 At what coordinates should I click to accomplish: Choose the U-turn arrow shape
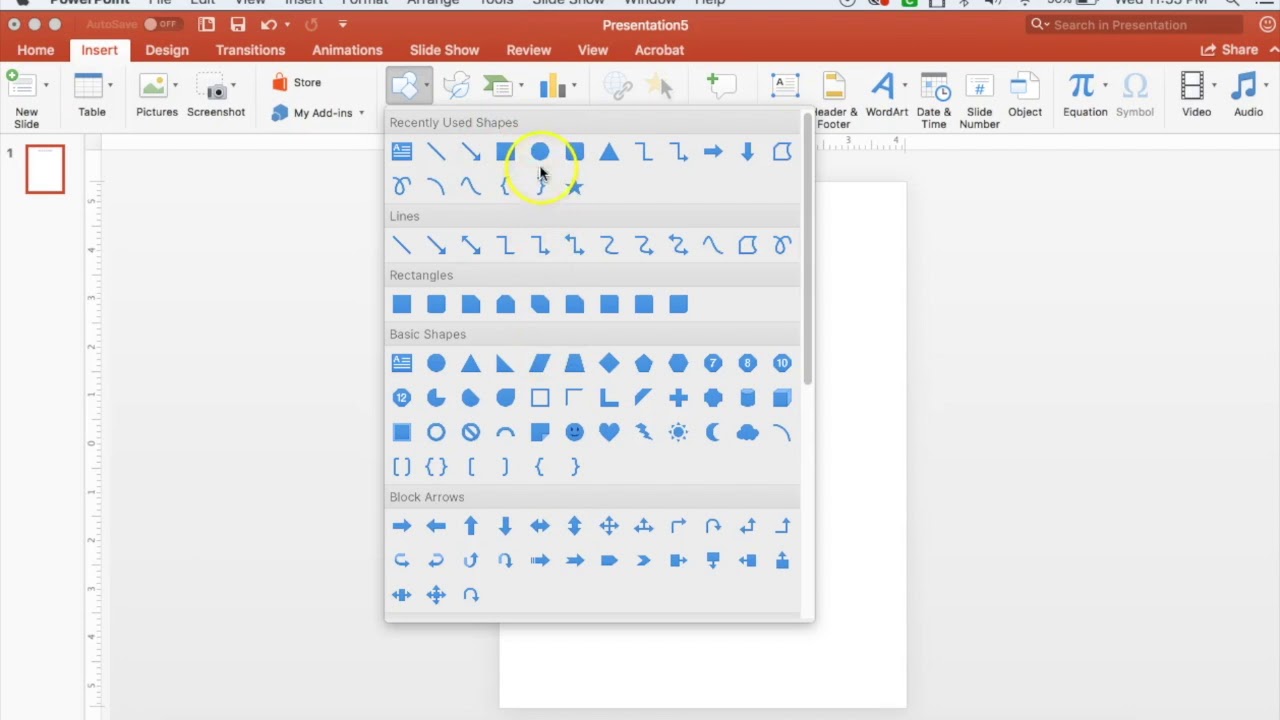(713, 526)
